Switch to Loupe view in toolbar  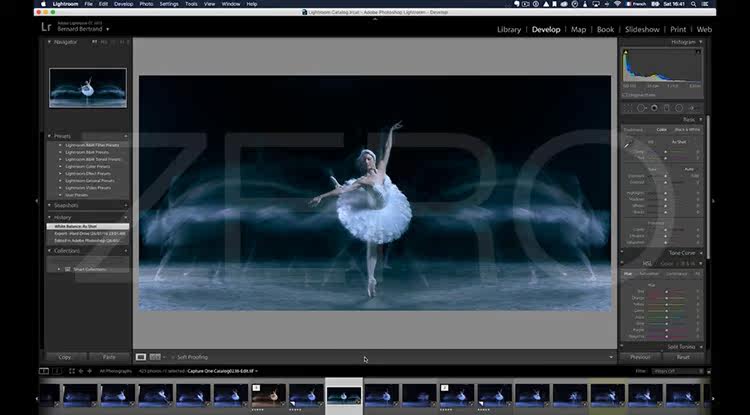click(141, 357)
